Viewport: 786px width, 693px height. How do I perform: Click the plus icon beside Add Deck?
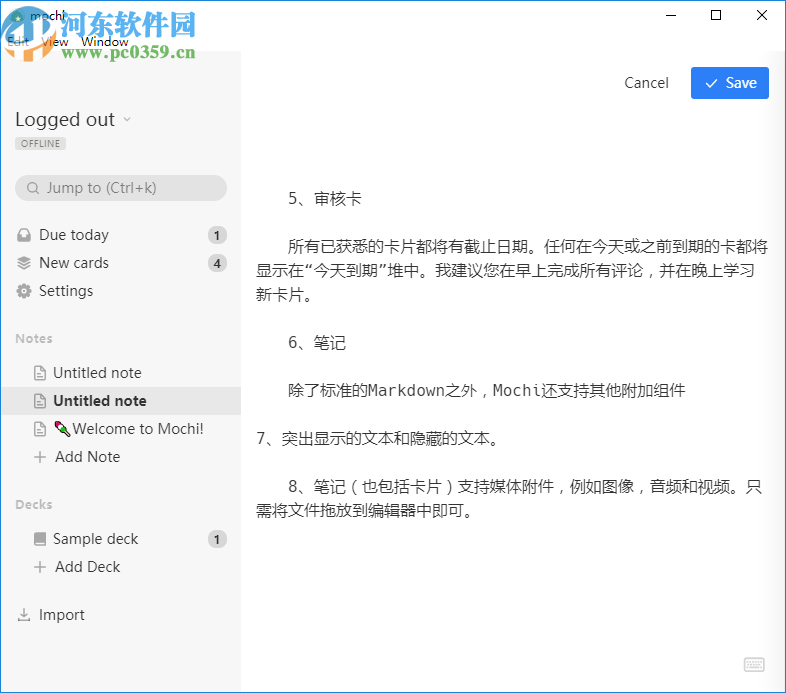40,567
